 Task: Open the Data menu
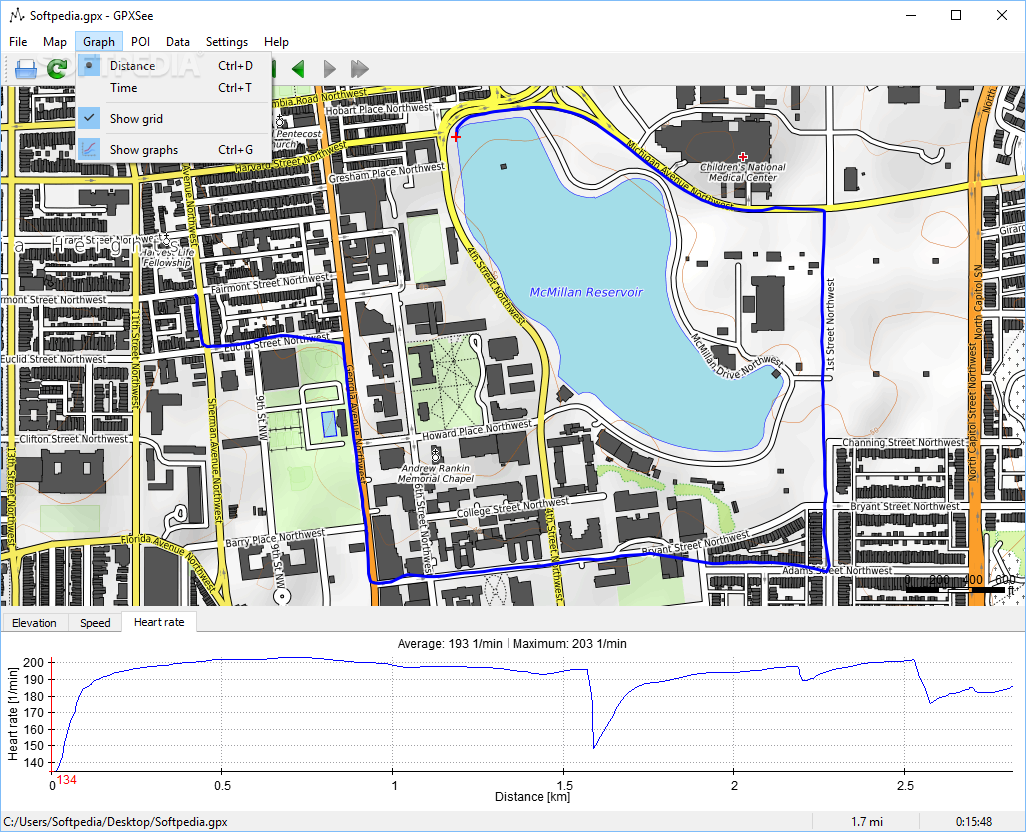177,42
